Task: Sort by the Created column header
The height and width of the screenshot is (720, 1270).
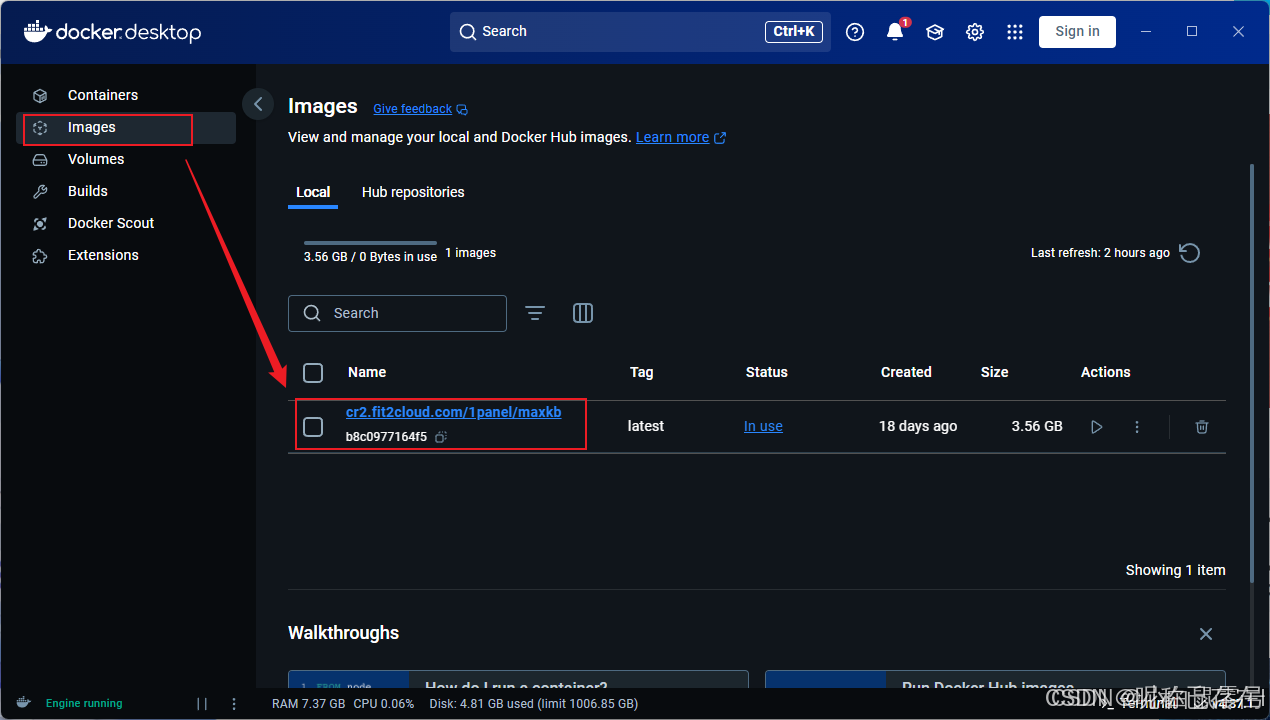Action: (906, 372)
